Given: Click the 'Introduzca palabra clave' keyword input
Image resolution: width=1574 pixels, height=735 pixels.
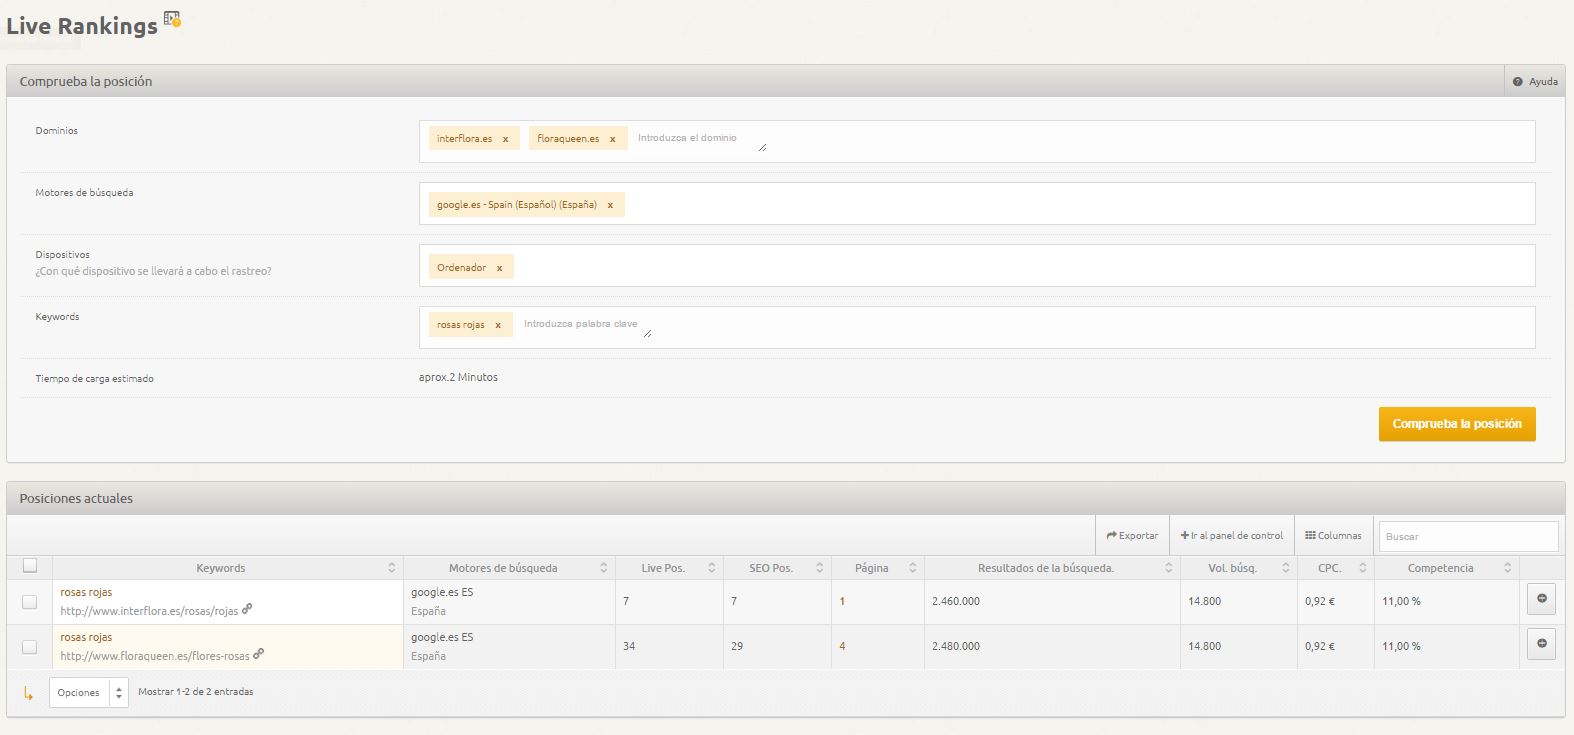Looking at the screenshot, I should click(586, 325).
